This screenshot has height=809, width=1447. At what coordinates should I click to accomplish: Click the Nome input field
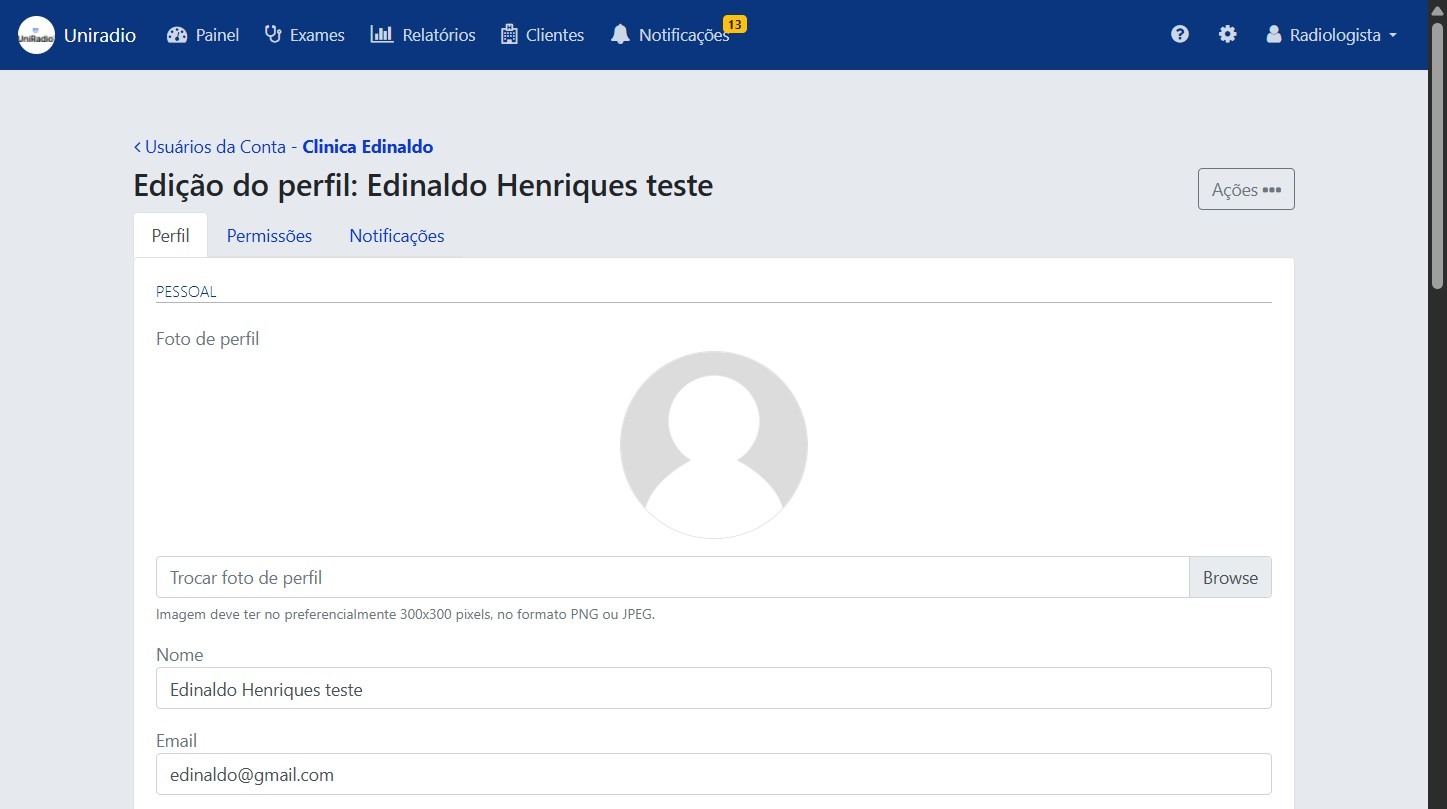click(x=713, y=688)
